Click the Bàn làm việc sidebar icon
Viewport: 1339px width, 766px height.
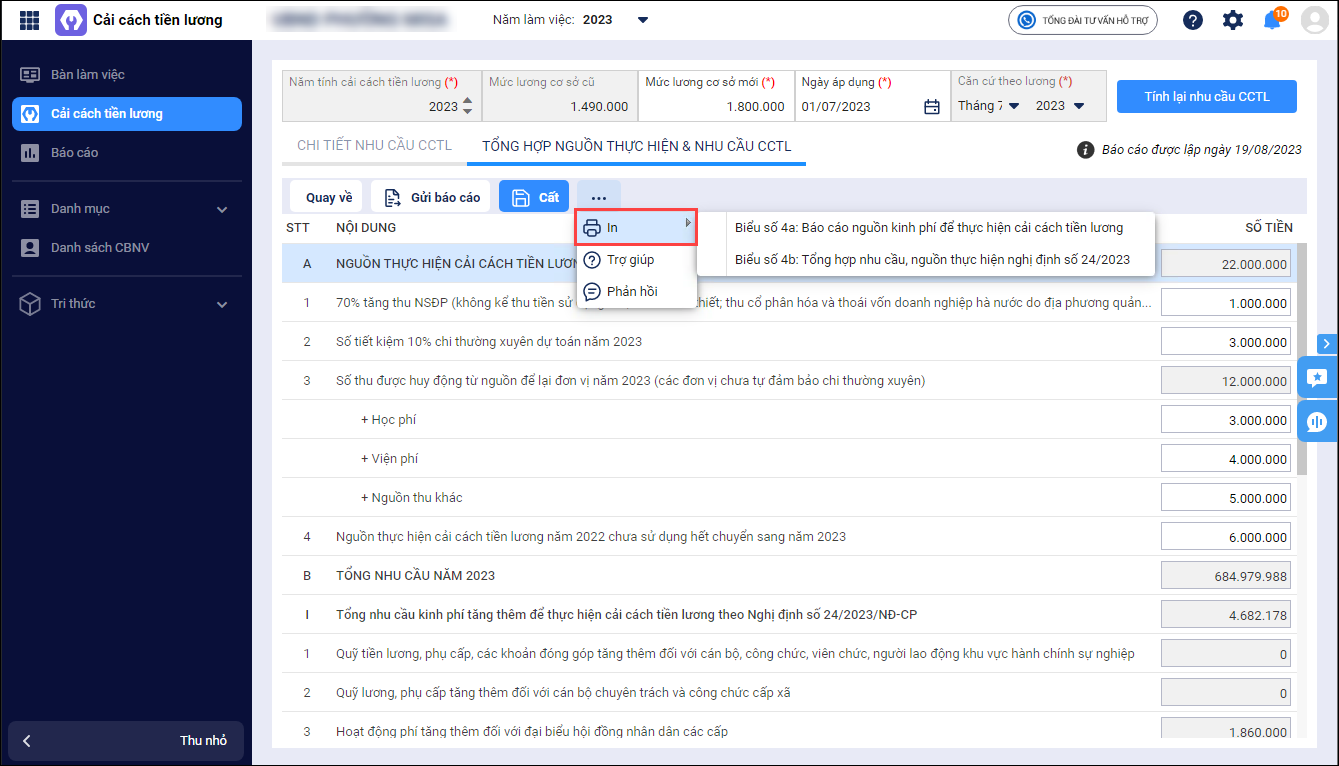[x=30, y=75]
